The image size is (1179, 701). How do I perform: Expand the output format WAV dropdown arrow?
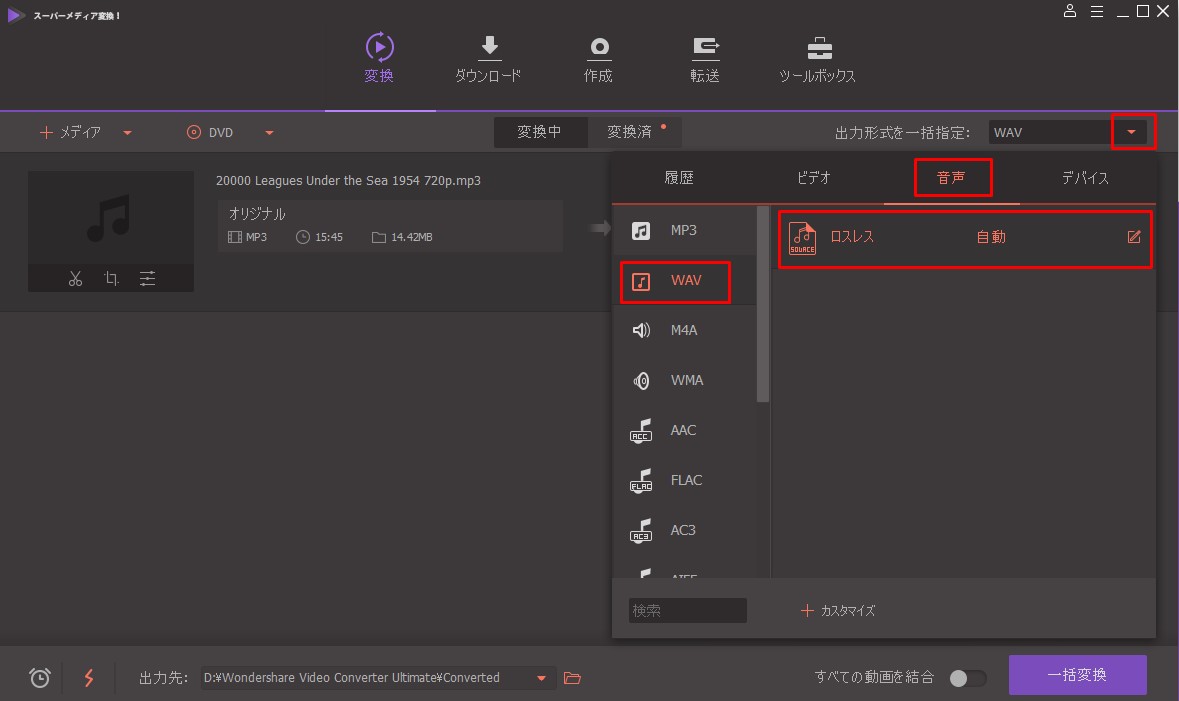point(1131,132)
